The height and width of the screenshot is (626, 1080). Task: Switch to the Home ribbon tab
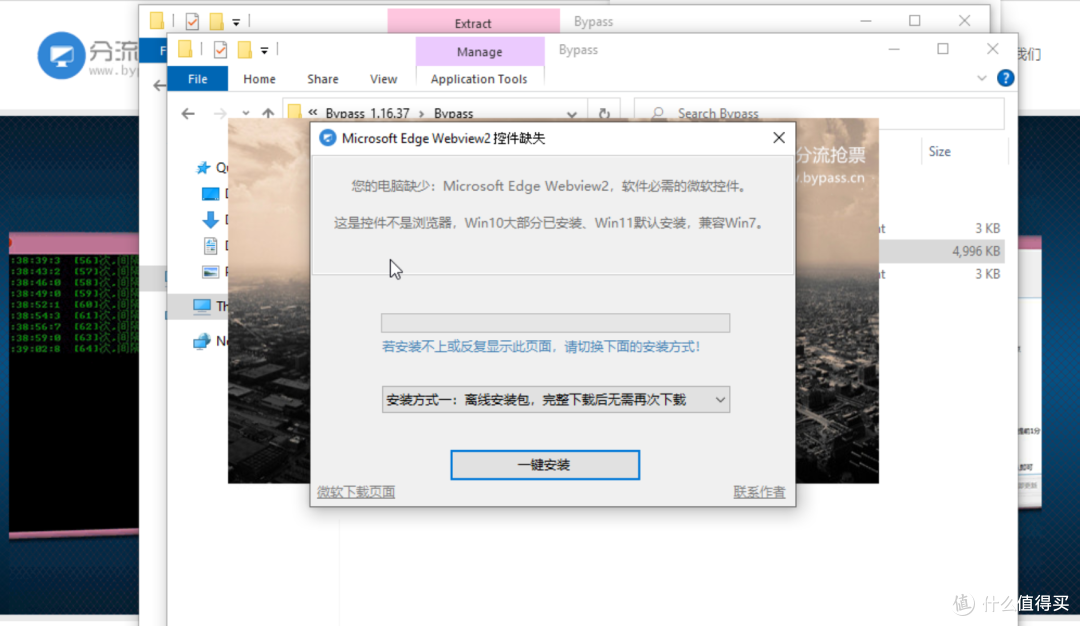pos(259,79)
